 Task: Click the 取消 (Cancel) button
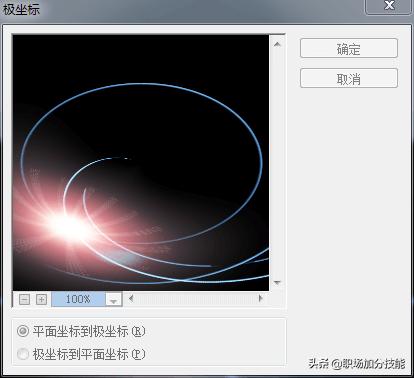[349, 78]
